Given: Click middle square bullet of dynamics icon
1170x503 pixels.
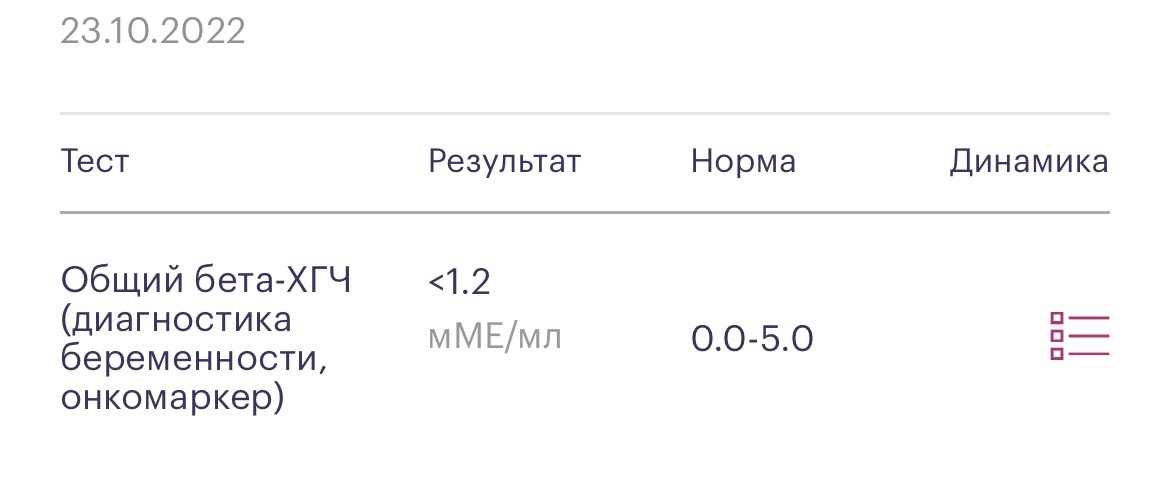Looking at the screenshot, I should (x=1057, y=336).
